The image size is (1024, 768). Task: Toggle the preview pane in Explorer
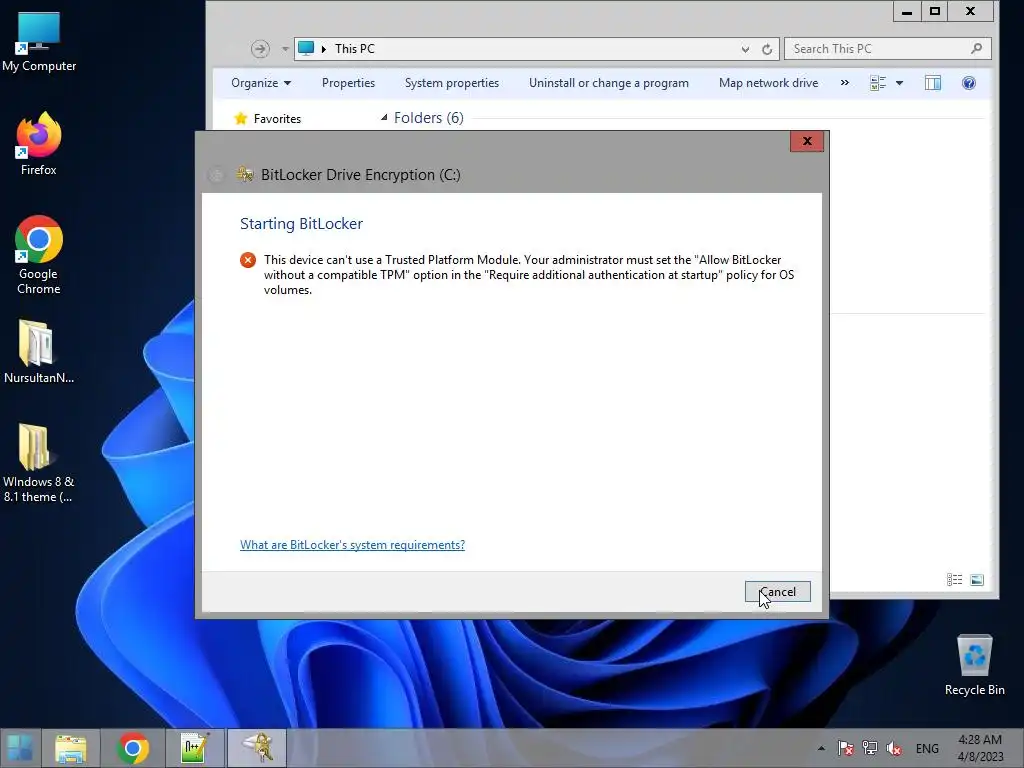[933, 83]
